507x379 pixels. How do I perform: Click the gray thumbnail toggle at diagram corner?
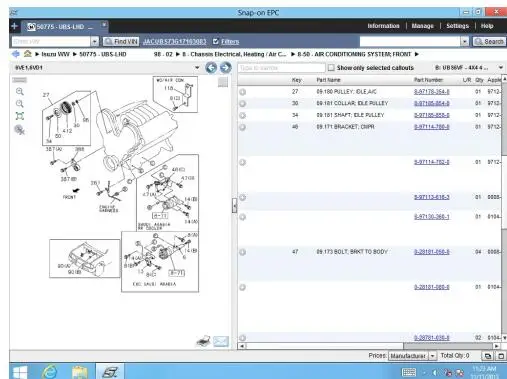223,82
